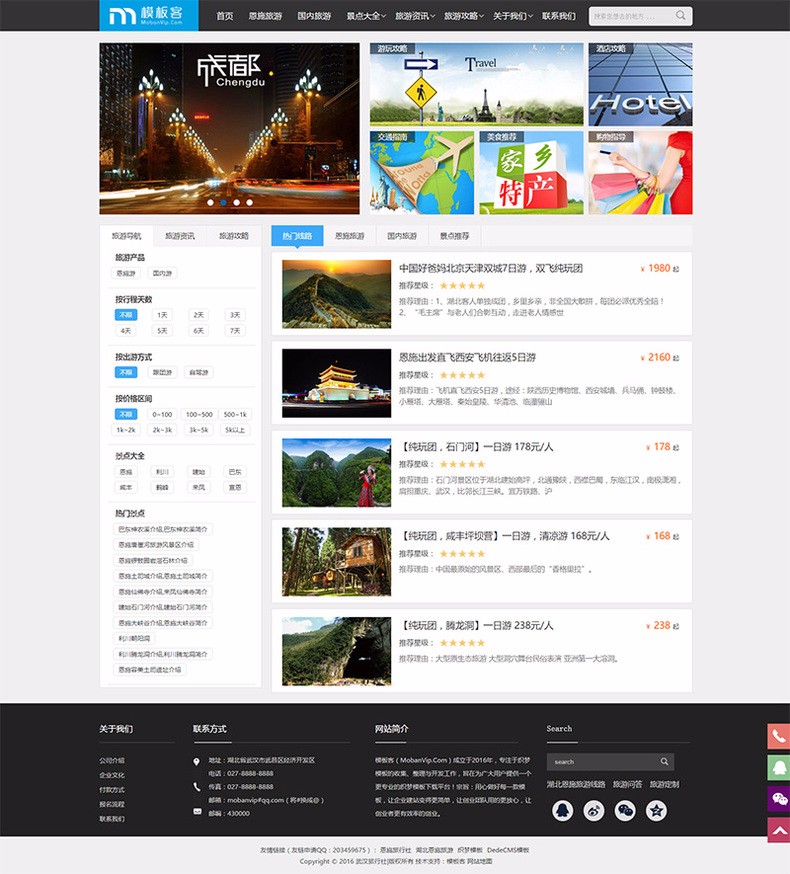
Task: Select 不限 under 按价格区间
Action: pyautogui.click(x=126, y=414)
